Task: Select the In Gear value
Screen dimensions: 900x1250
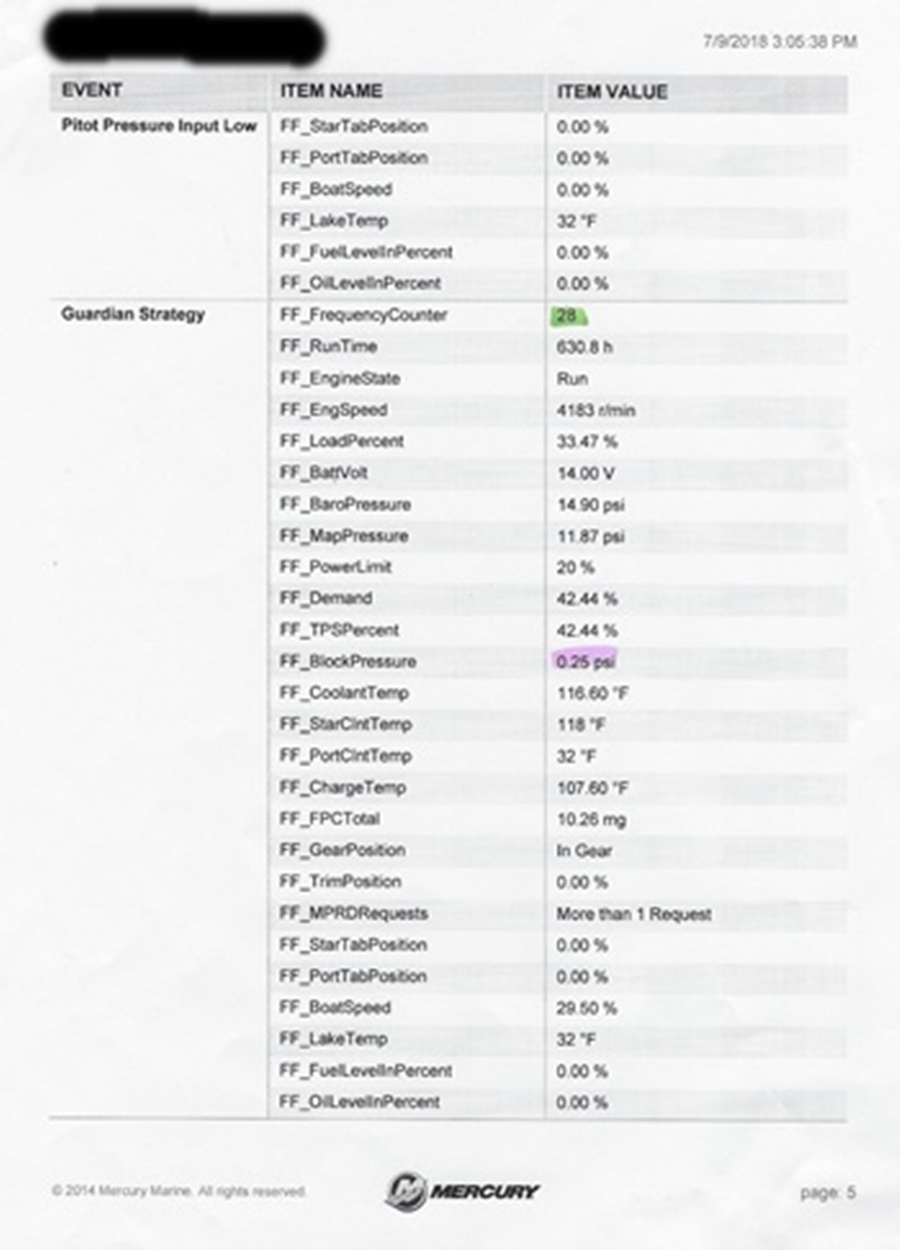Action: point(584,850)
